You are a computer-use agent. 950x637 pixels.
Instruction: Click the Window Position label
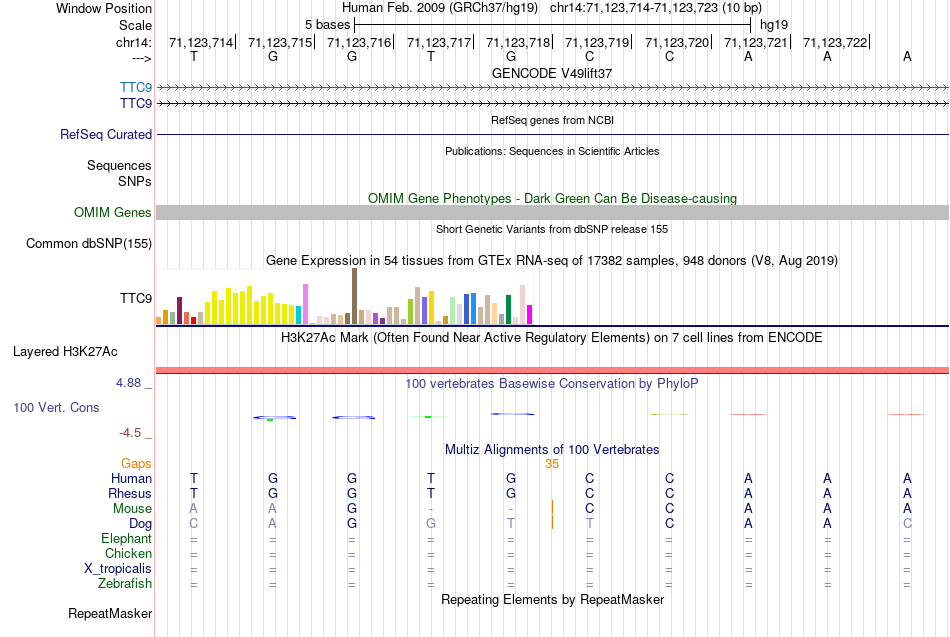pos(104,8)
